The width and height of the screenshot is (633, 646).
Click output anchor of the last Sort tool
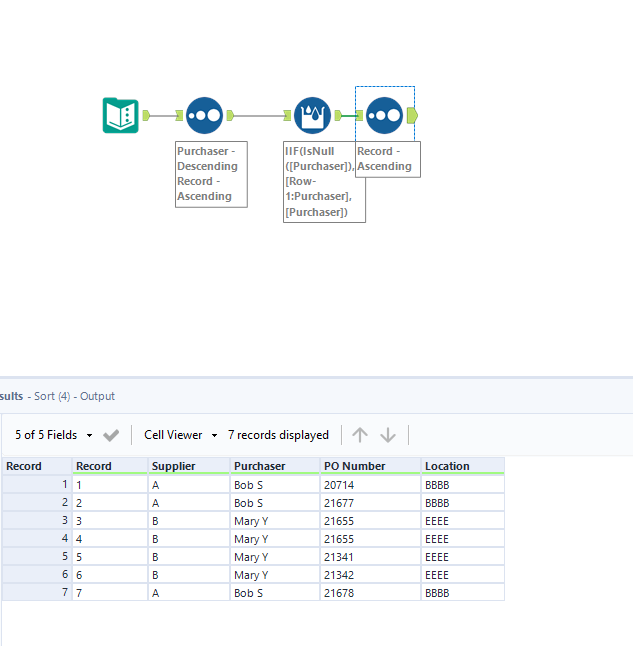coord(413,115)
